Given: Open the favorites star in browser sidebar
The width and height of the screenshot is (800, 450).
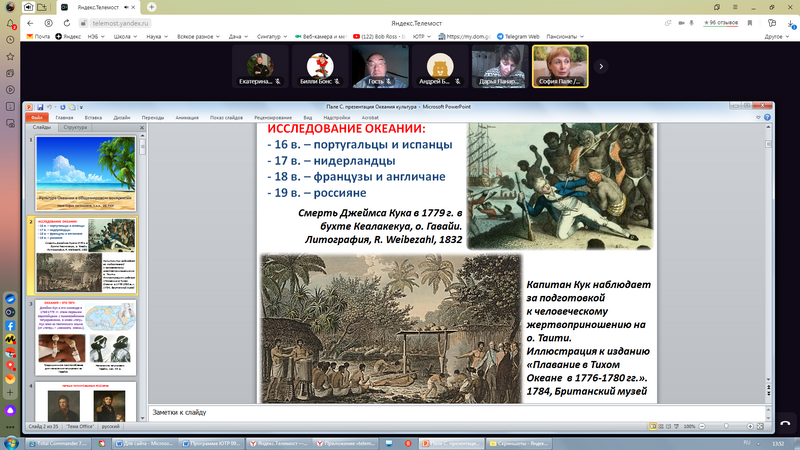Looking at the screenshot, I should coord(10,57).
